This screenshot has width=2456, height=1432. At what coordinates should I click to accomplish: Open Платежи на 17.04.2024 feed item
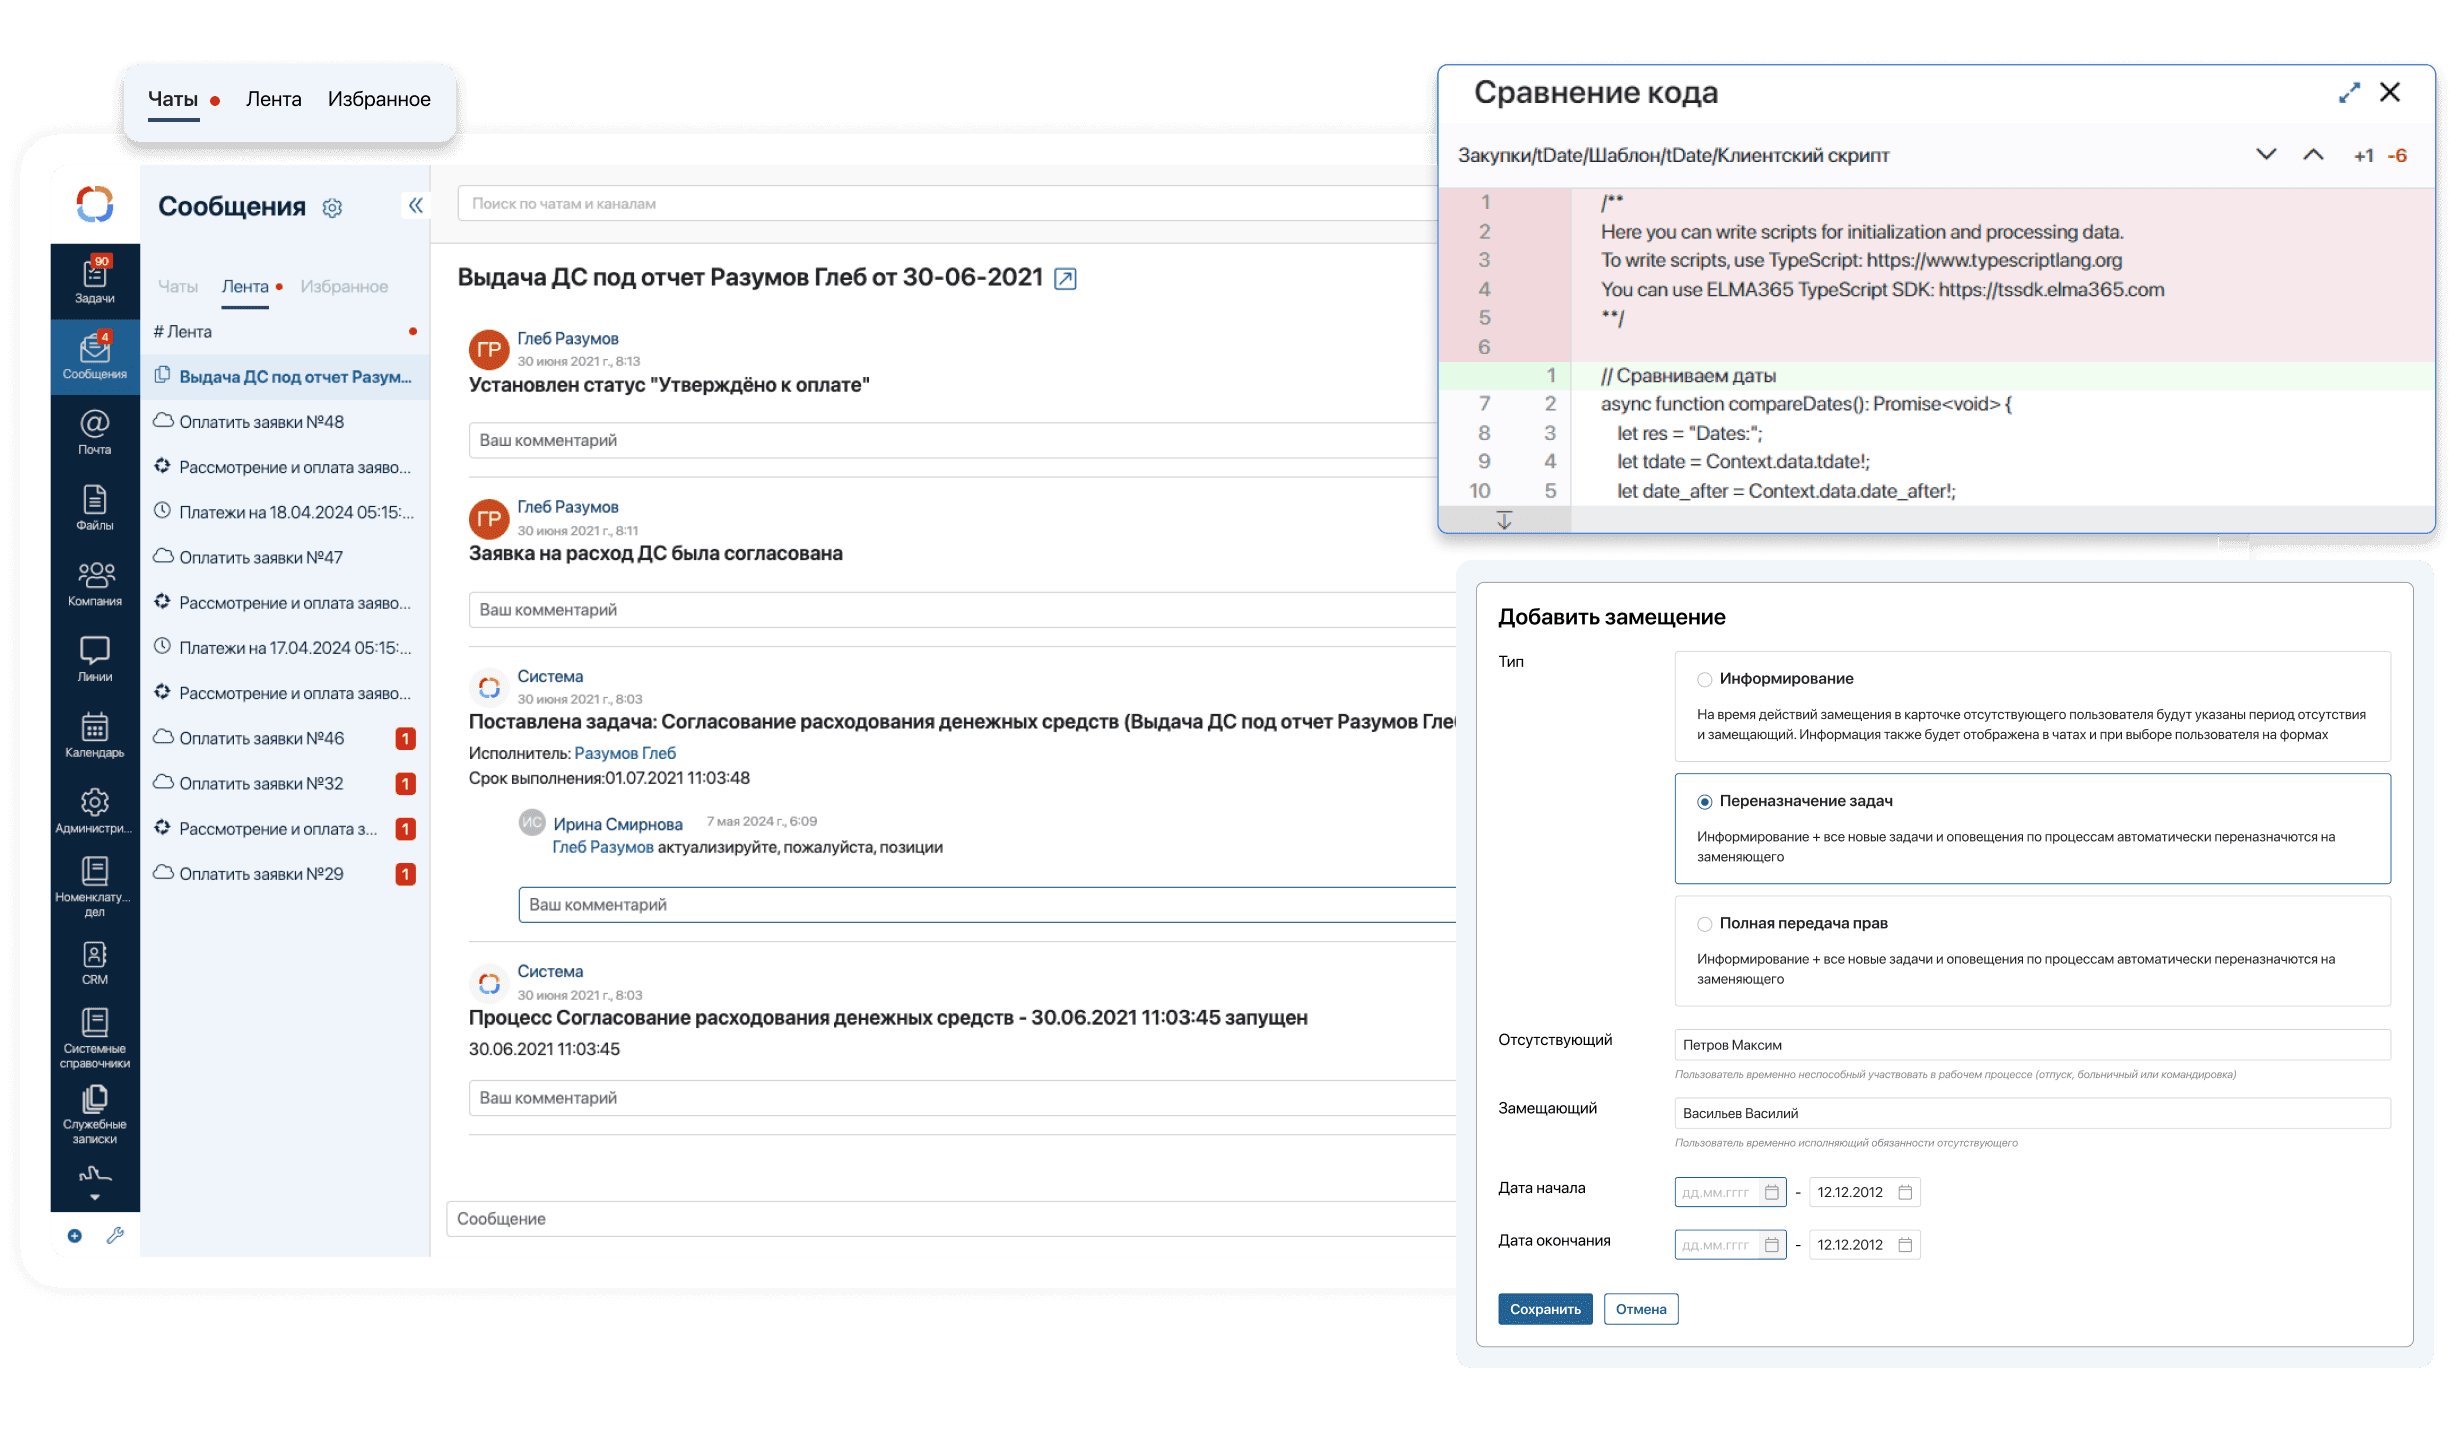click(x=285, y=648)
